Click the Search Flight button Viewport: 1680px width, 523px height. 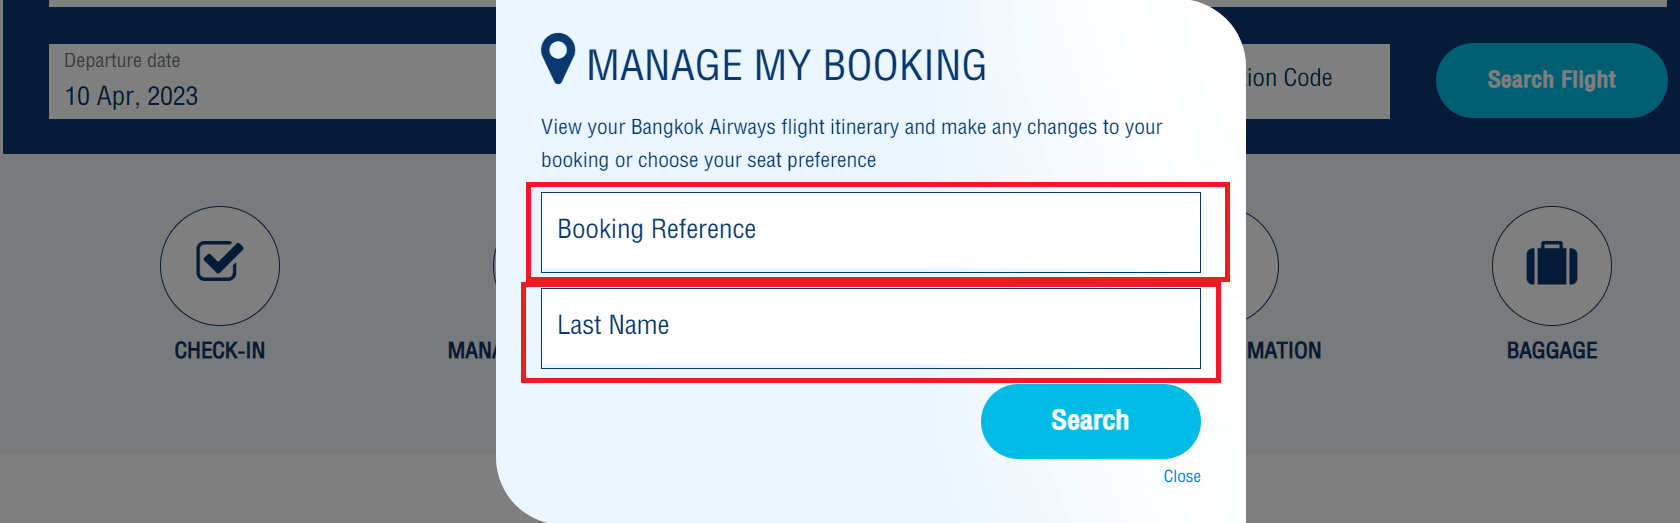(1551, 80)
